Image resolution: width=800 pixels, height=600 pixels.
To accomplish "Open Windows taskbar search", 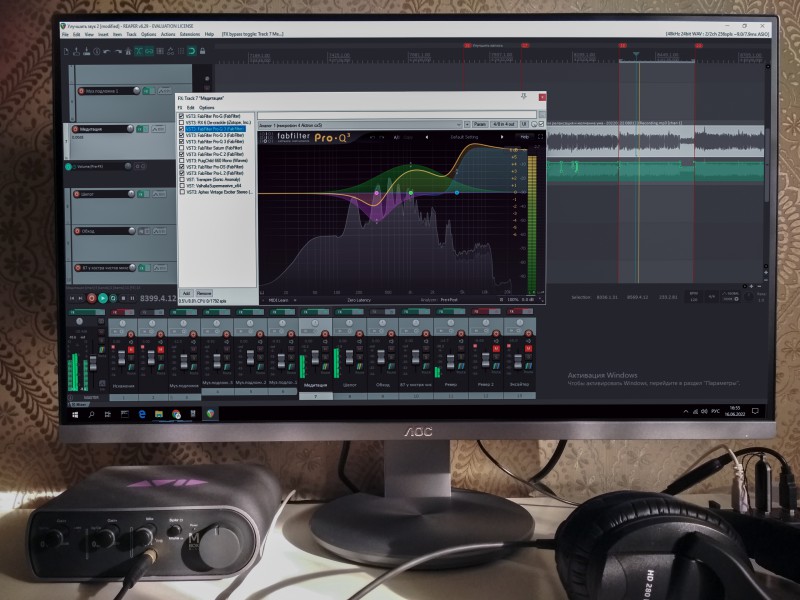I will coord(91,415).
